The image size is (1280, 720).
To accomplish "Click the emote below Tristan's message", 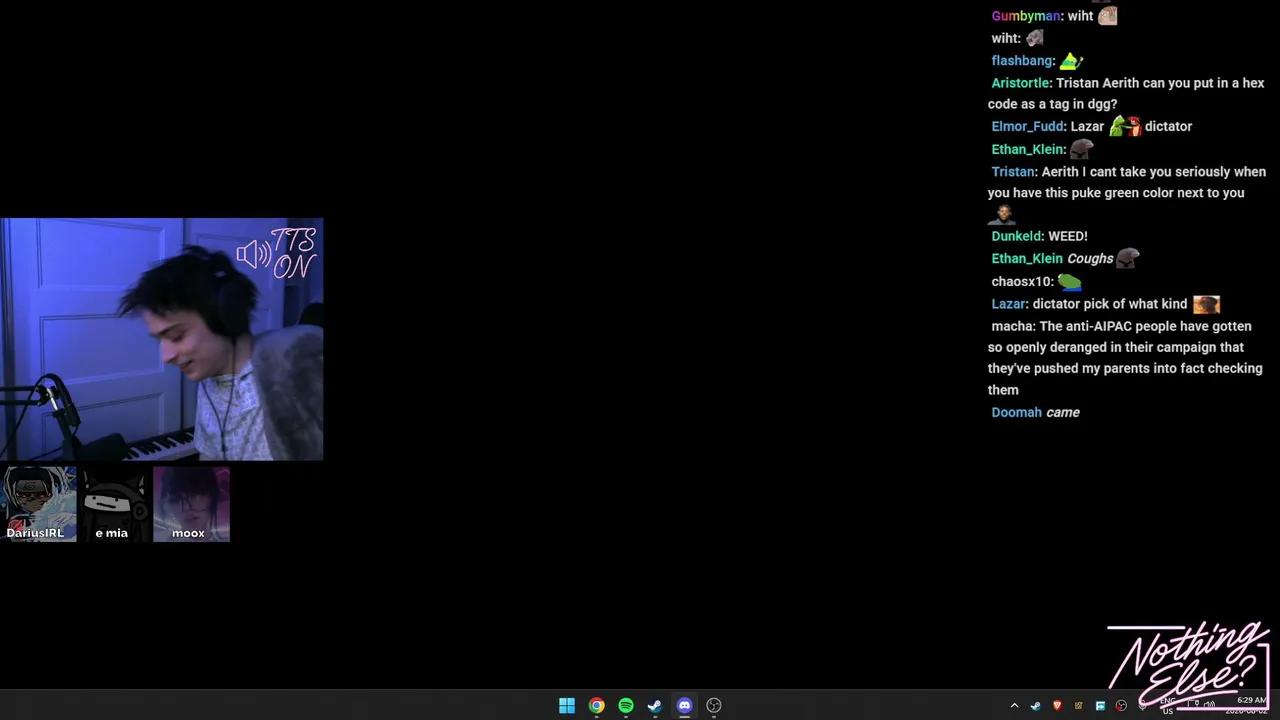I will [x=1003, y=214].
